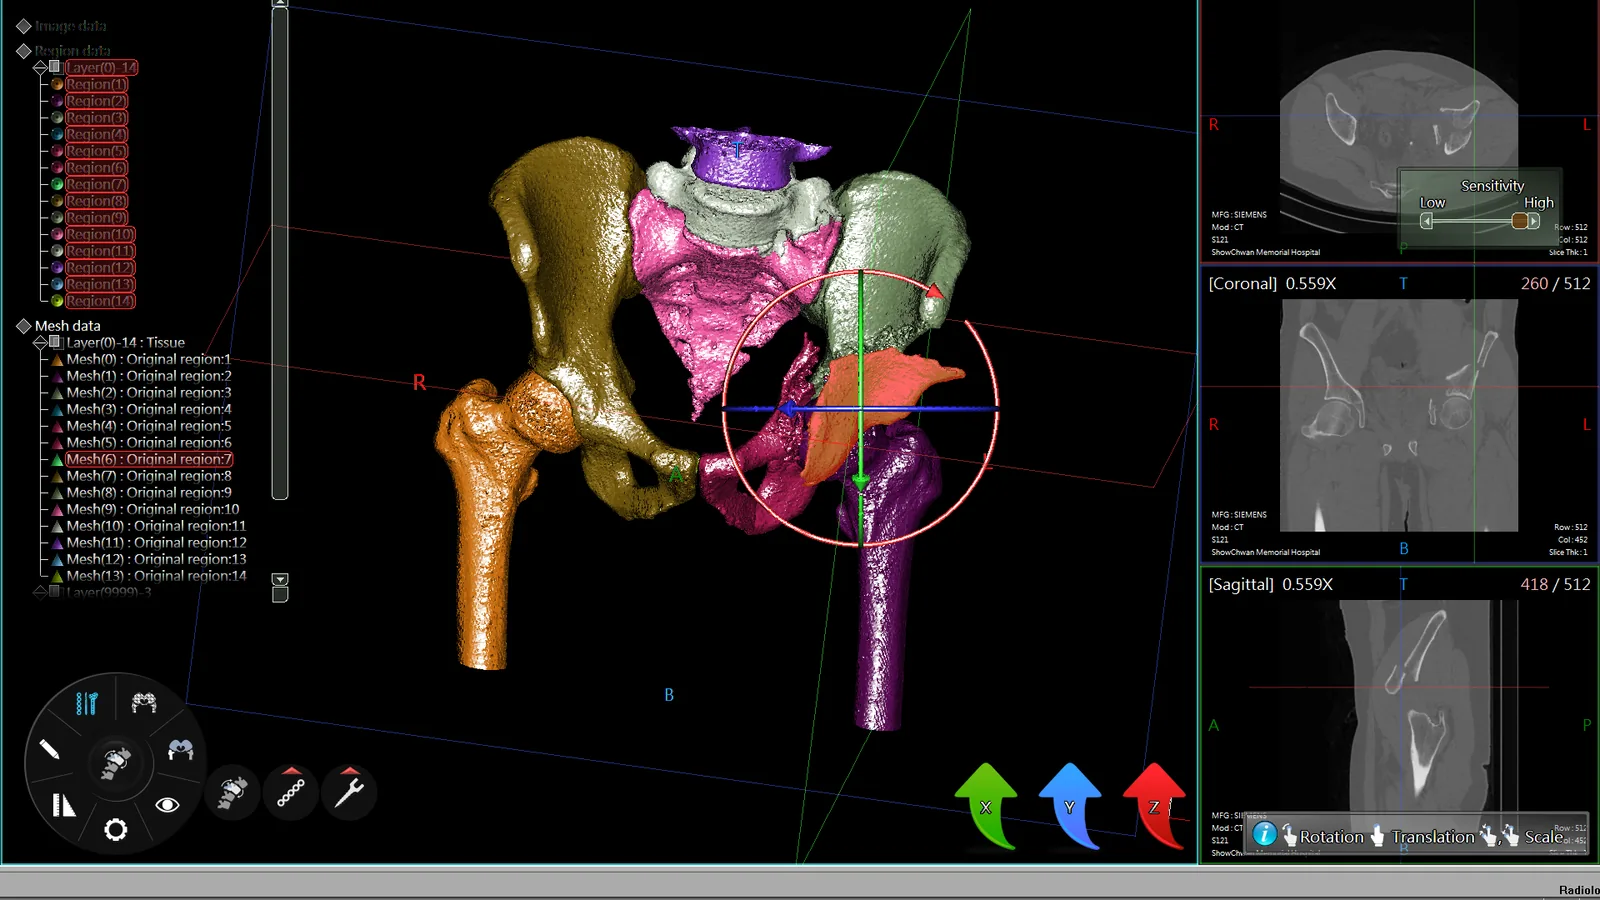
Task: Select Mesh(6) : Original region:7
Action: point(149,459)
